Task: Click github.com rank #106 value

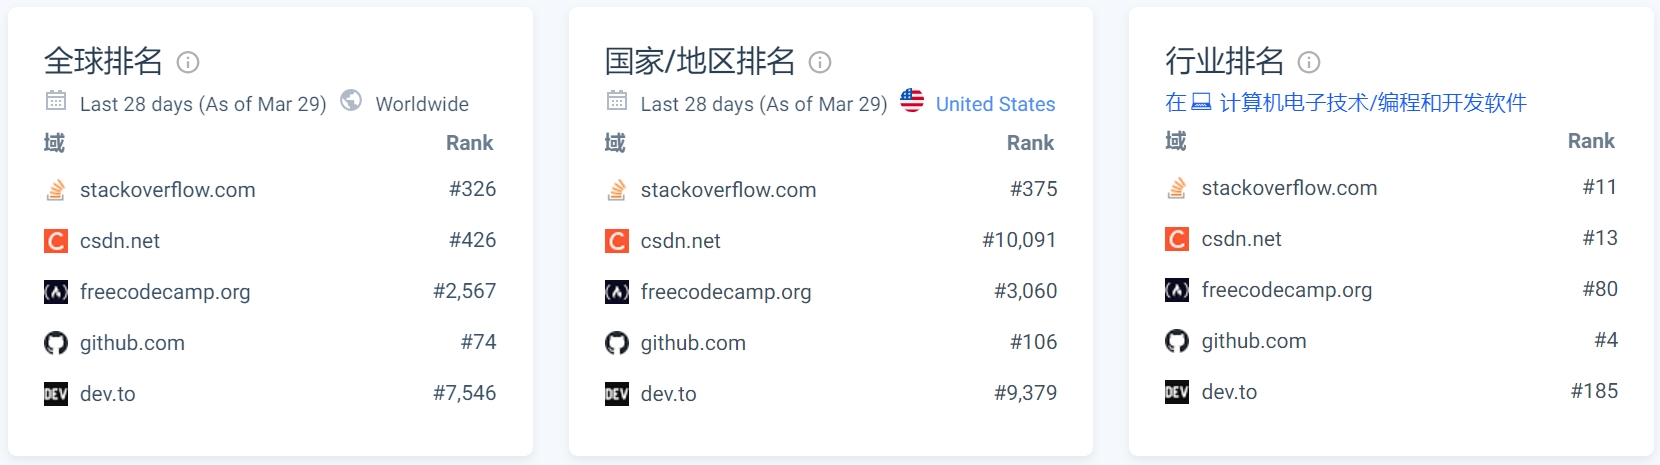Action: 1033,342
